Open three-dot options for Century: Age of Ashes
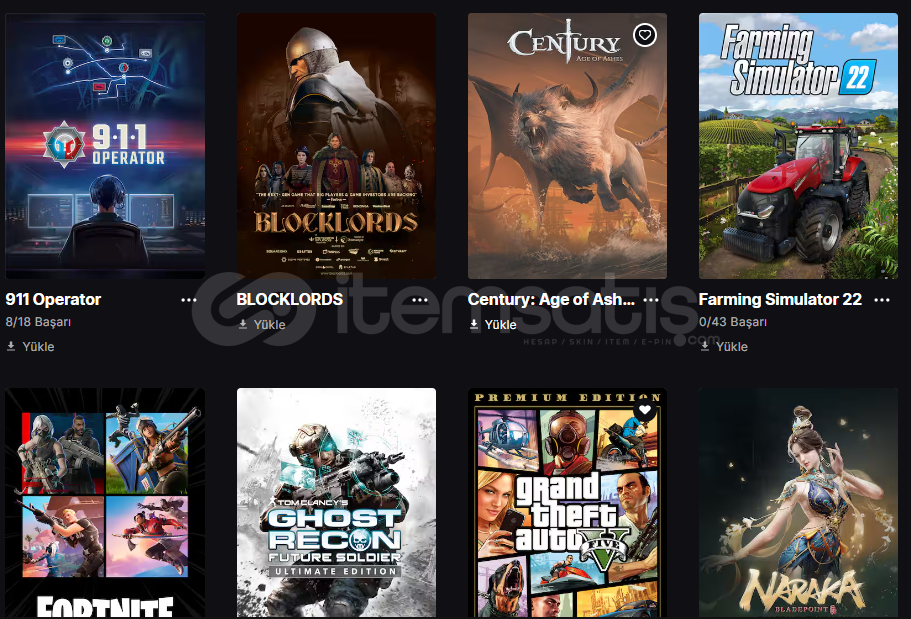The height and width of the screenshot is (619, 911). click(x=651, y=300)
